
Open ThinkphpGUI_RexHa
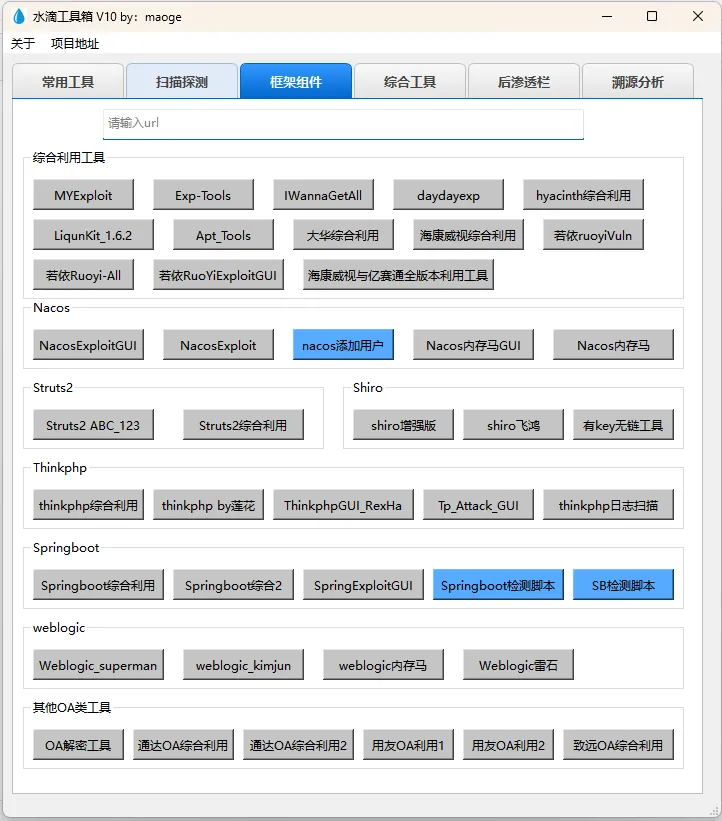343,505
